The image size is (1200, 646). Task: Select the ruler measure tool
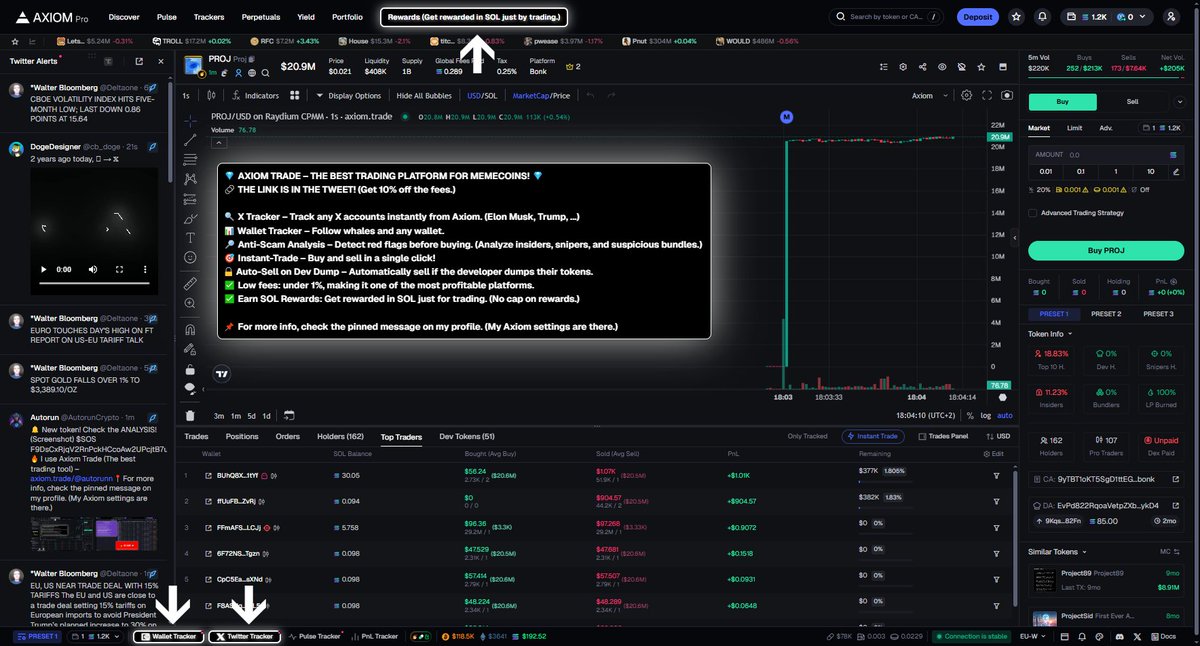(190, 284)
